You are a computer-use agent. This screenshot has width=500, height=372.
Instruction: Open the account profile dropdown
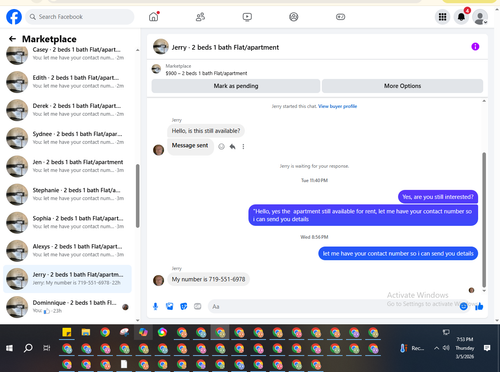[x=480, y=17]
